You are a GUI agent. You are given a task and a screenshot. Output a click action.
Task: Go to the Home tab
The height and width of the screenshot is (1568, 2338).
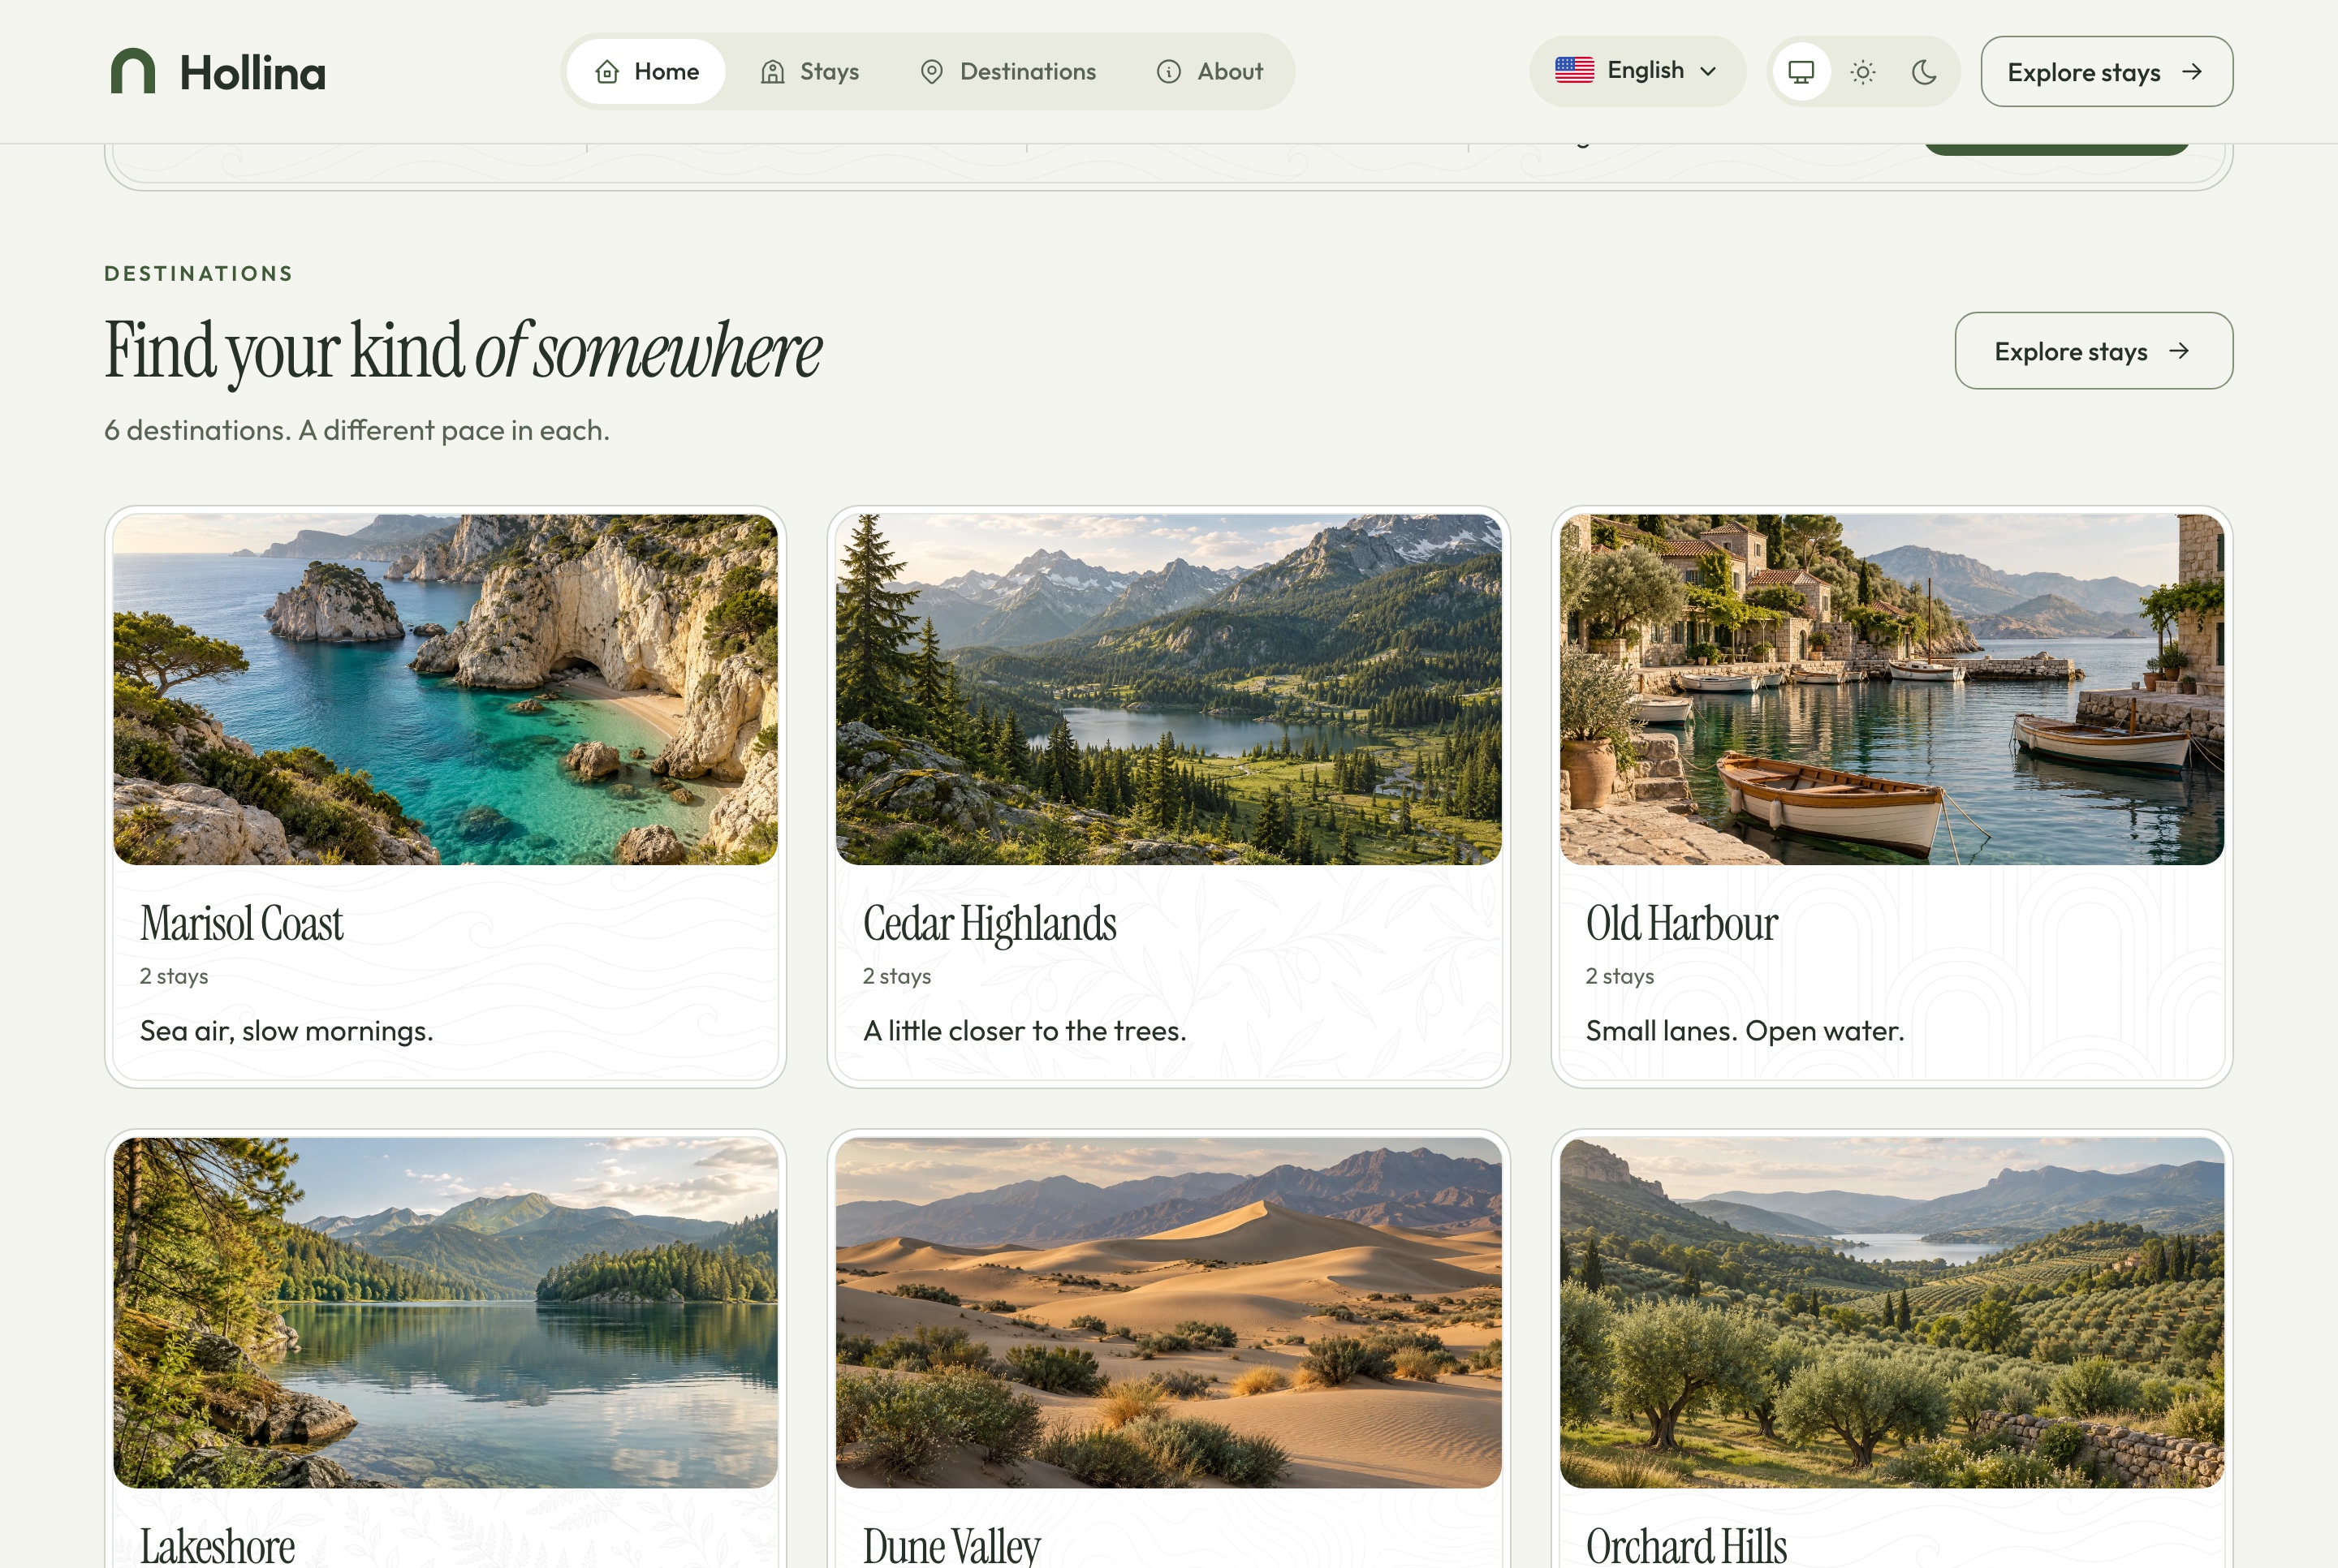(646, 71)
